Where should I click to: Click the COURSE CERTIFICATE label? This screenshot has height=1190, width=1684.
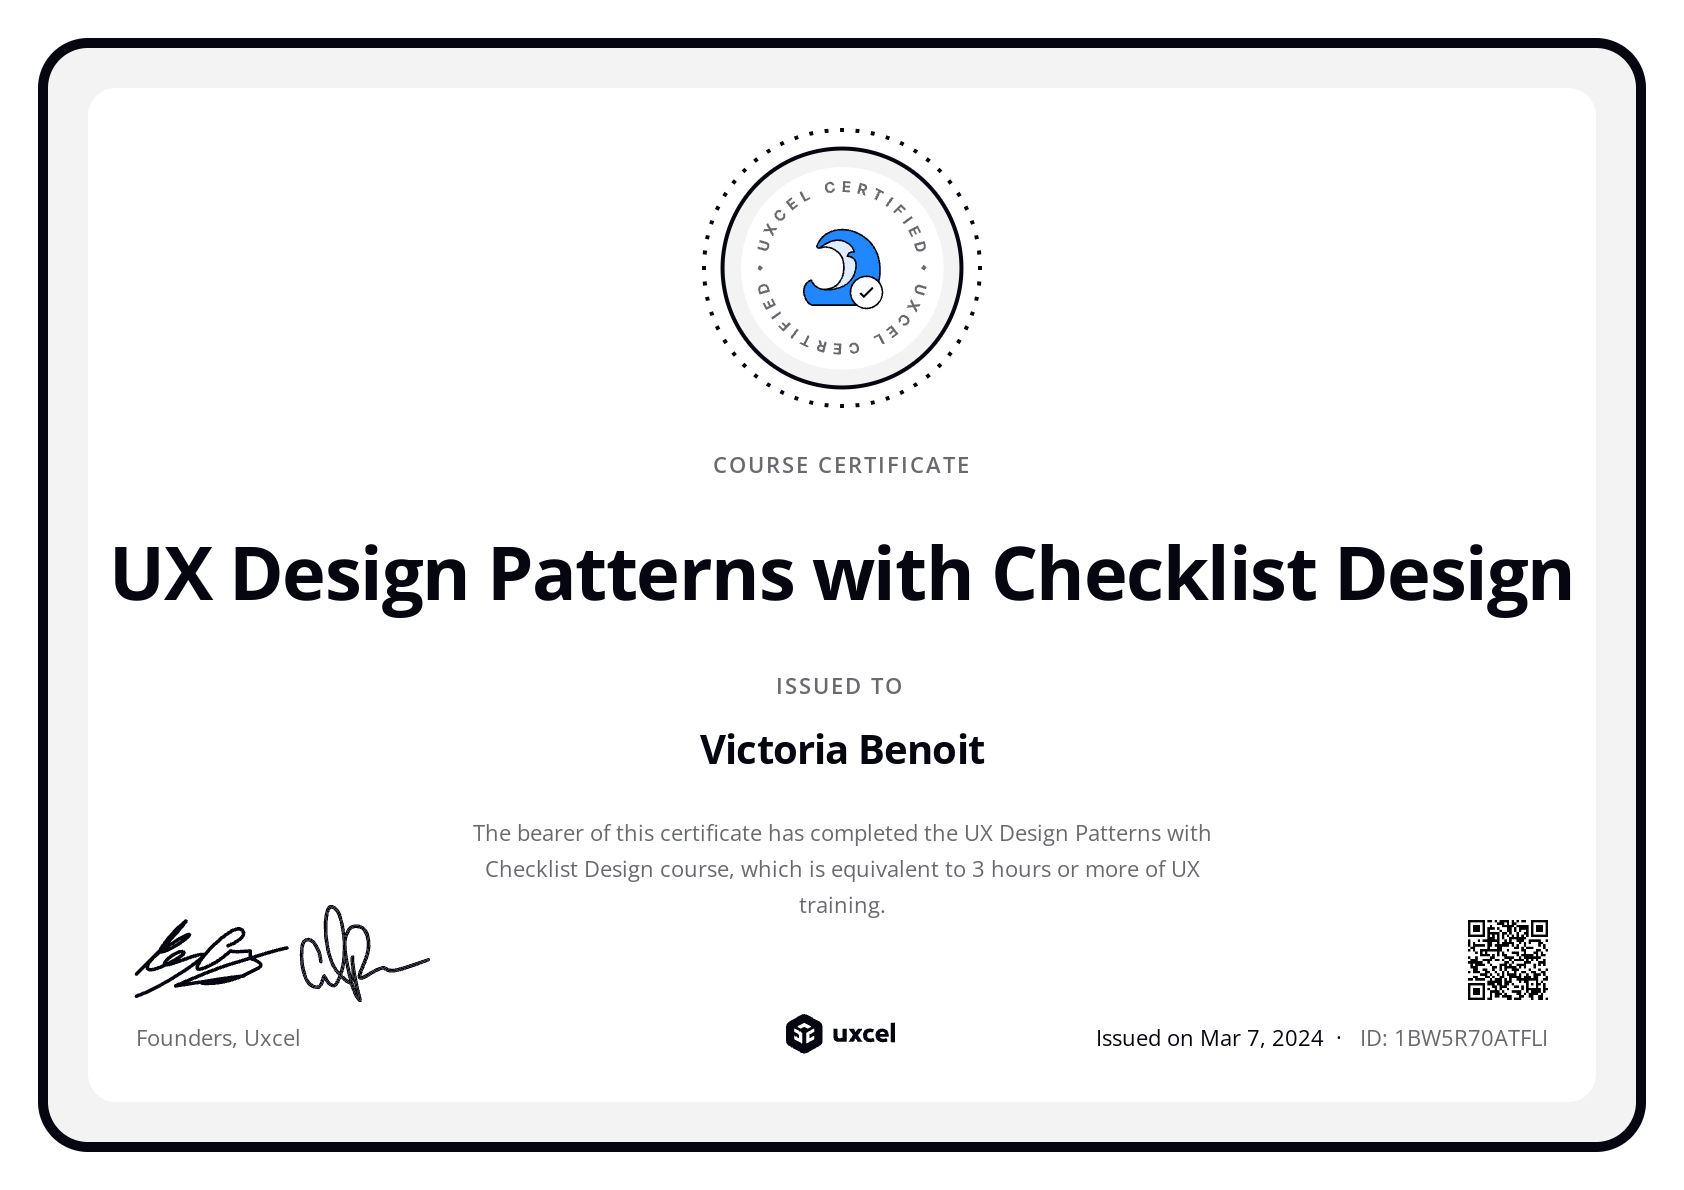(841, 464)
